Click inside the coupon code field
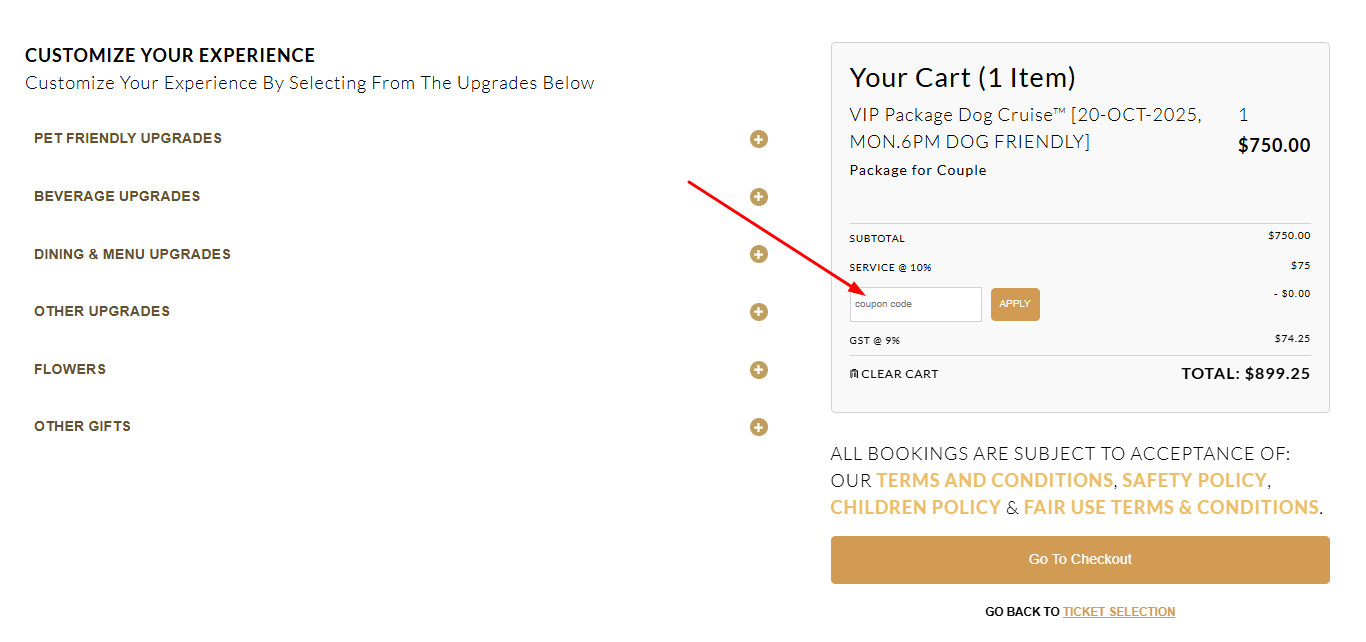 pyautogui.click(x=915, y=304)
